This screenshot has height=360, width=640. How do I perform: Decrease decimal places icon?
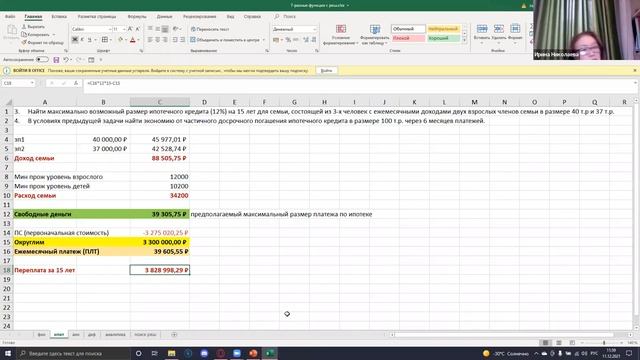313,40
